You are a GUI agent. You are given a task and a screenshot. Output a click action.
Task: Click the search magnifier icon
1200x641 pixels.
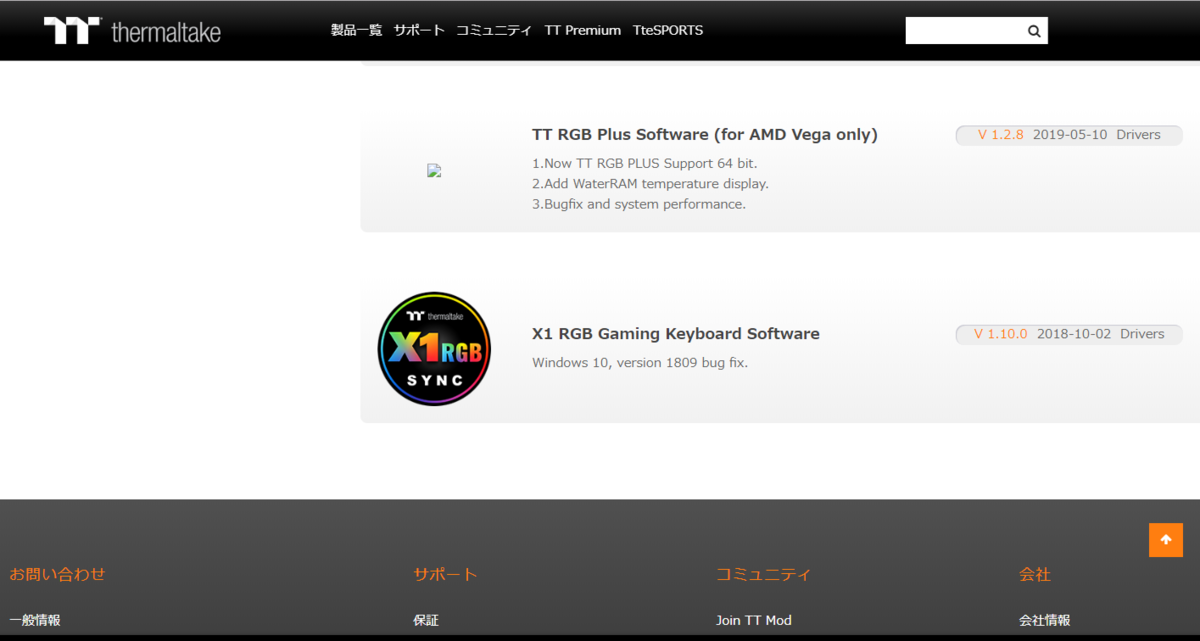pos(1034,31)
